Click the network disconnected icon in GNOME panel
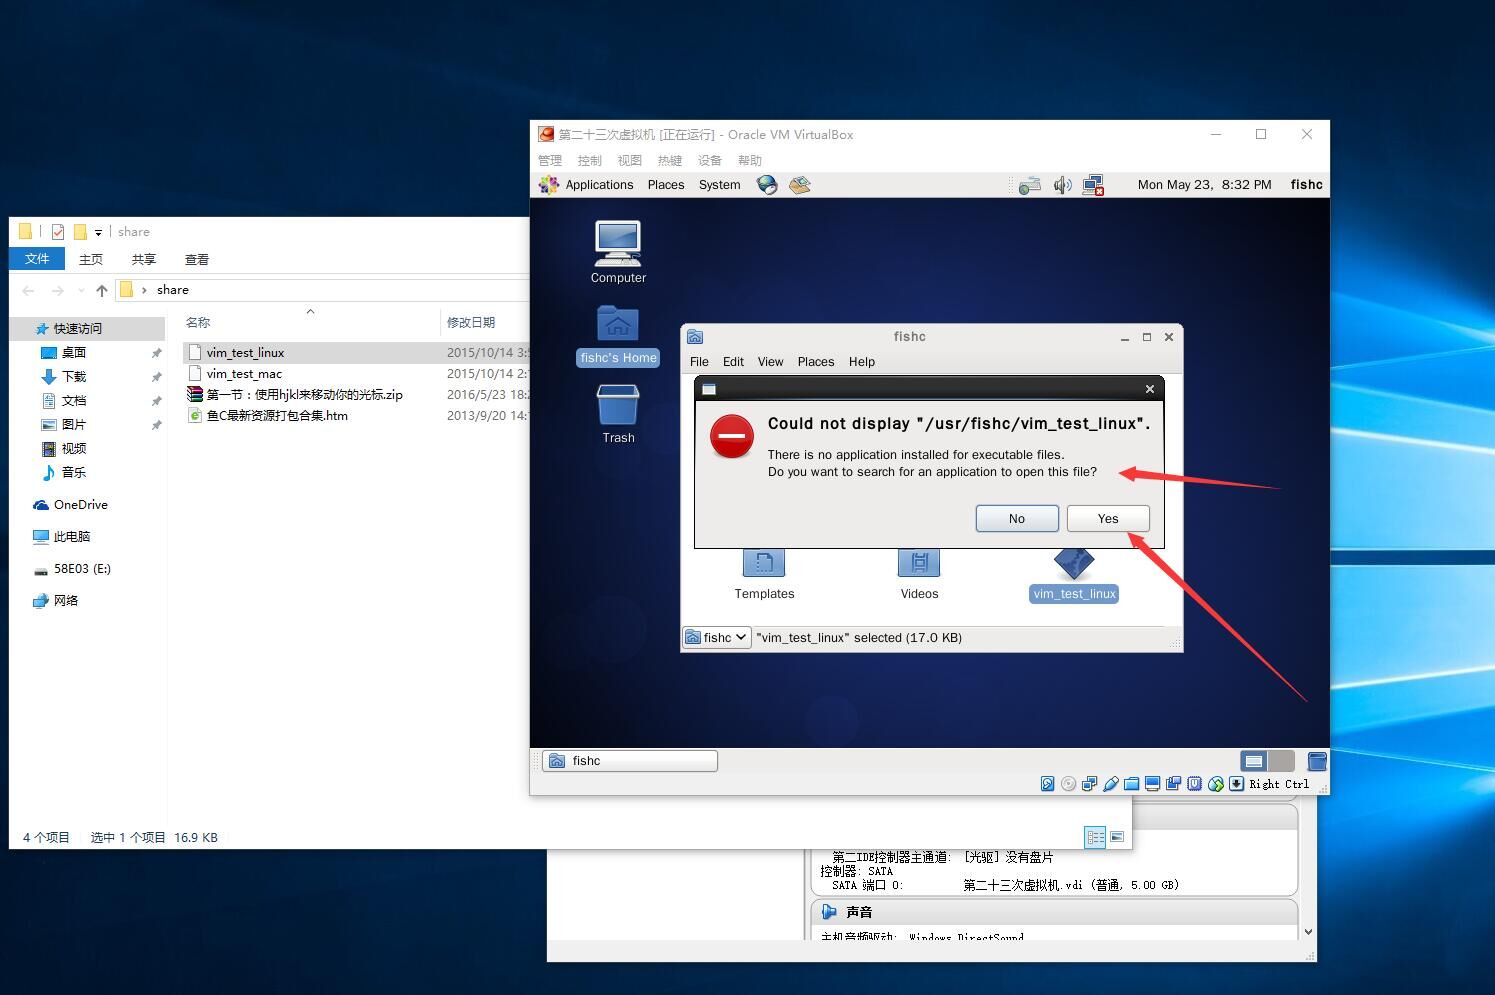 click(x=1093, y=185)
